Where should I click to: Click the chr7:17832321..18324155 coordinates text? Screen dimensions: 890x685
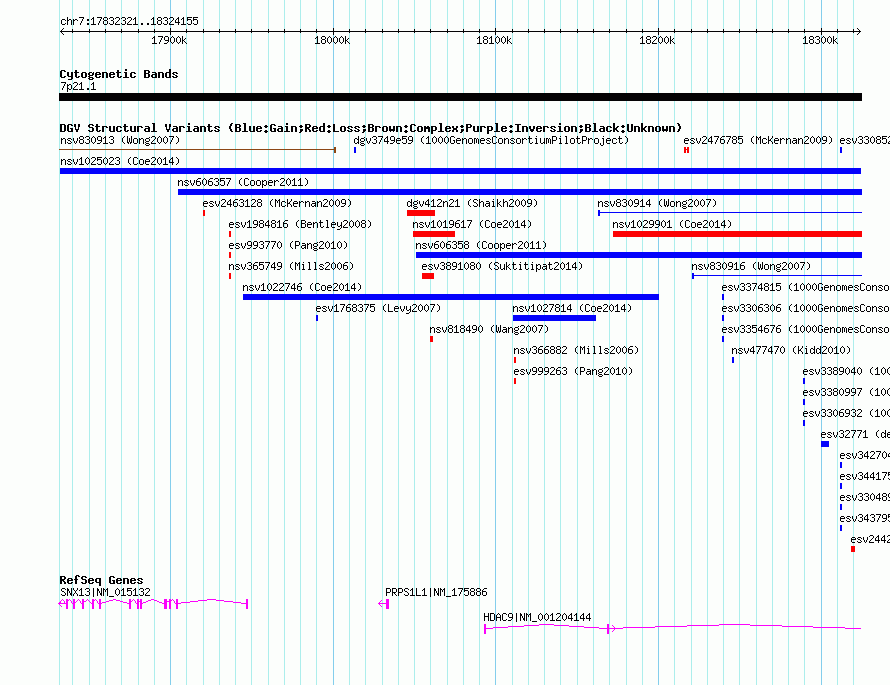129,21
